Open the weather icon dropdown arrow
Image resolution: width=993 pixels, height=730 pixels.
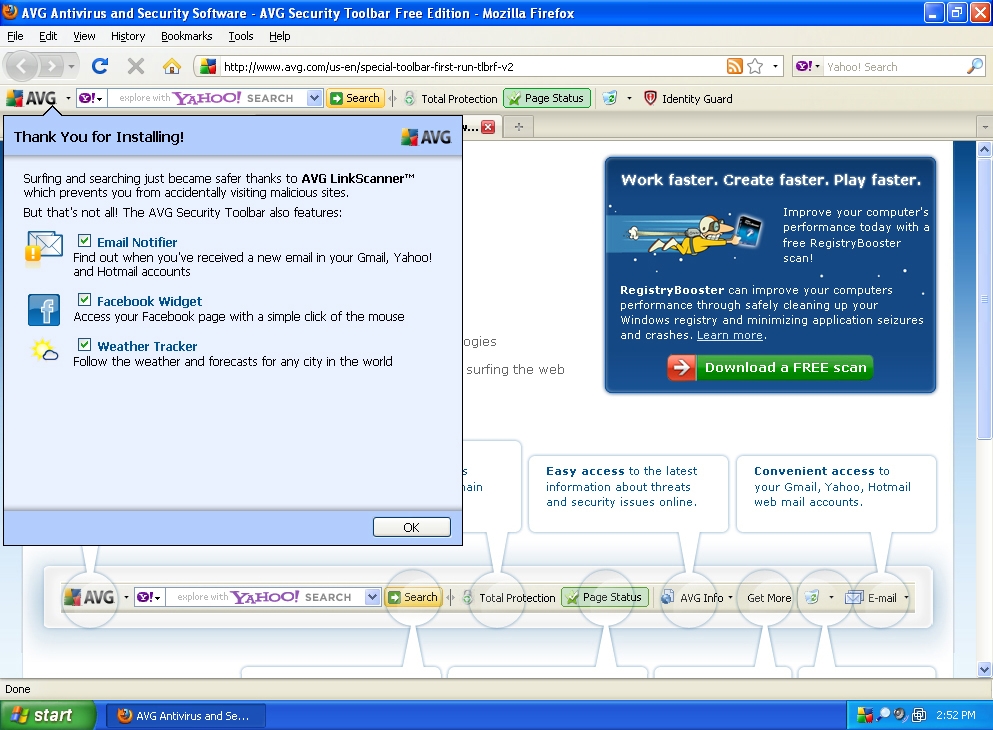pyautogui.click(x=629, y=99)
